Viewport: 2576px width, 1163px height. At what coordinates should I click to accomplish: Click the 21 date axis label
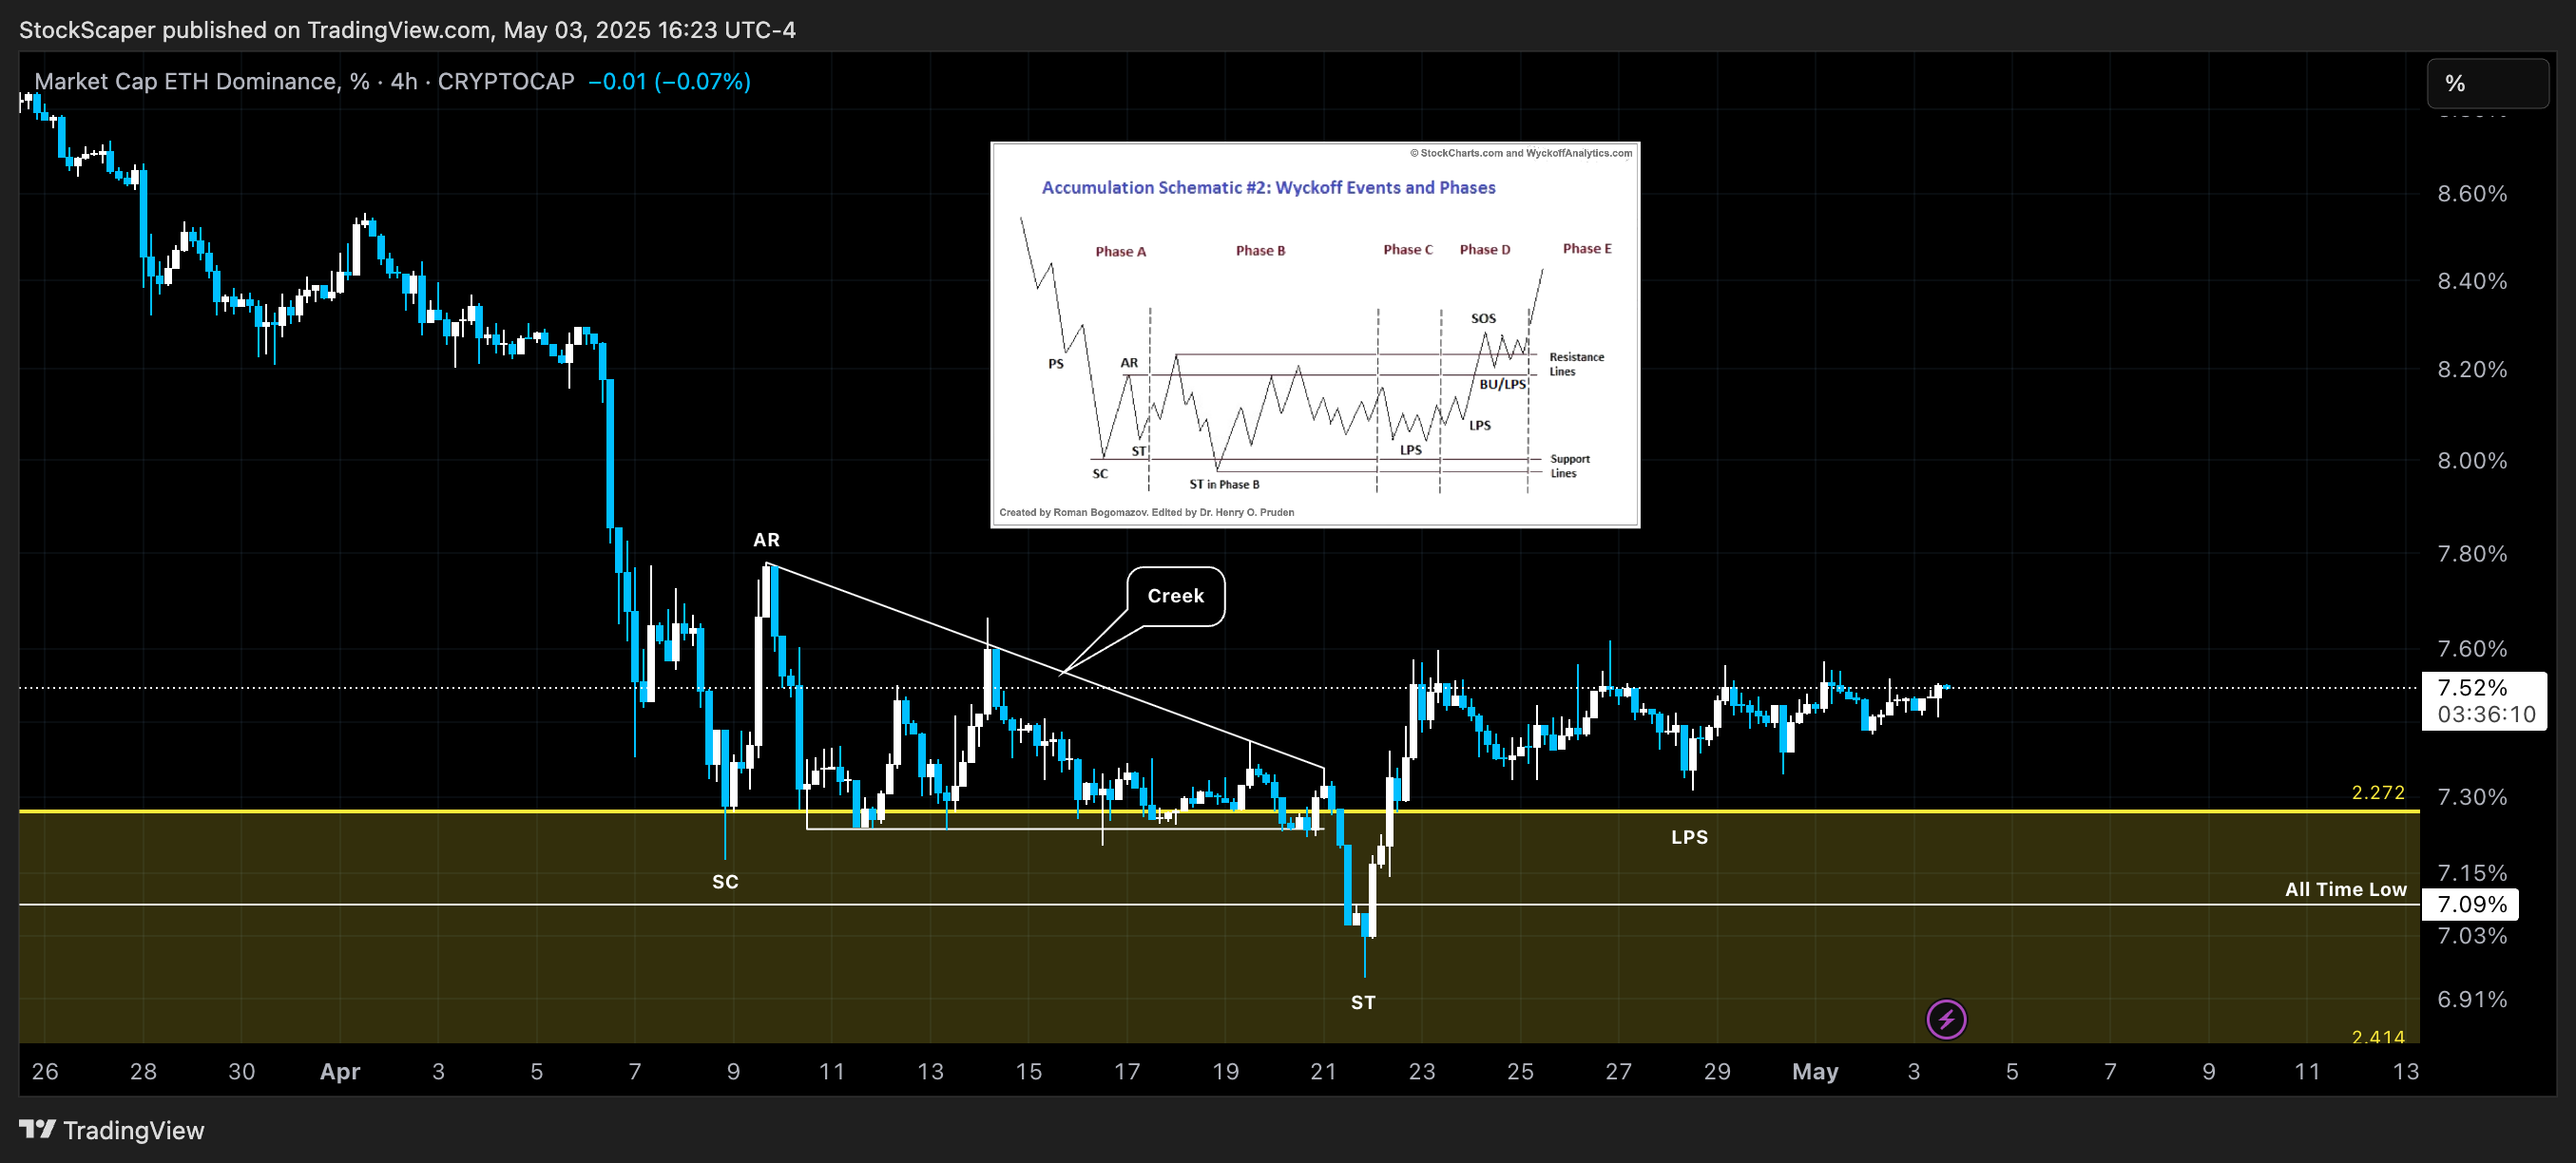(1323, 1071)
